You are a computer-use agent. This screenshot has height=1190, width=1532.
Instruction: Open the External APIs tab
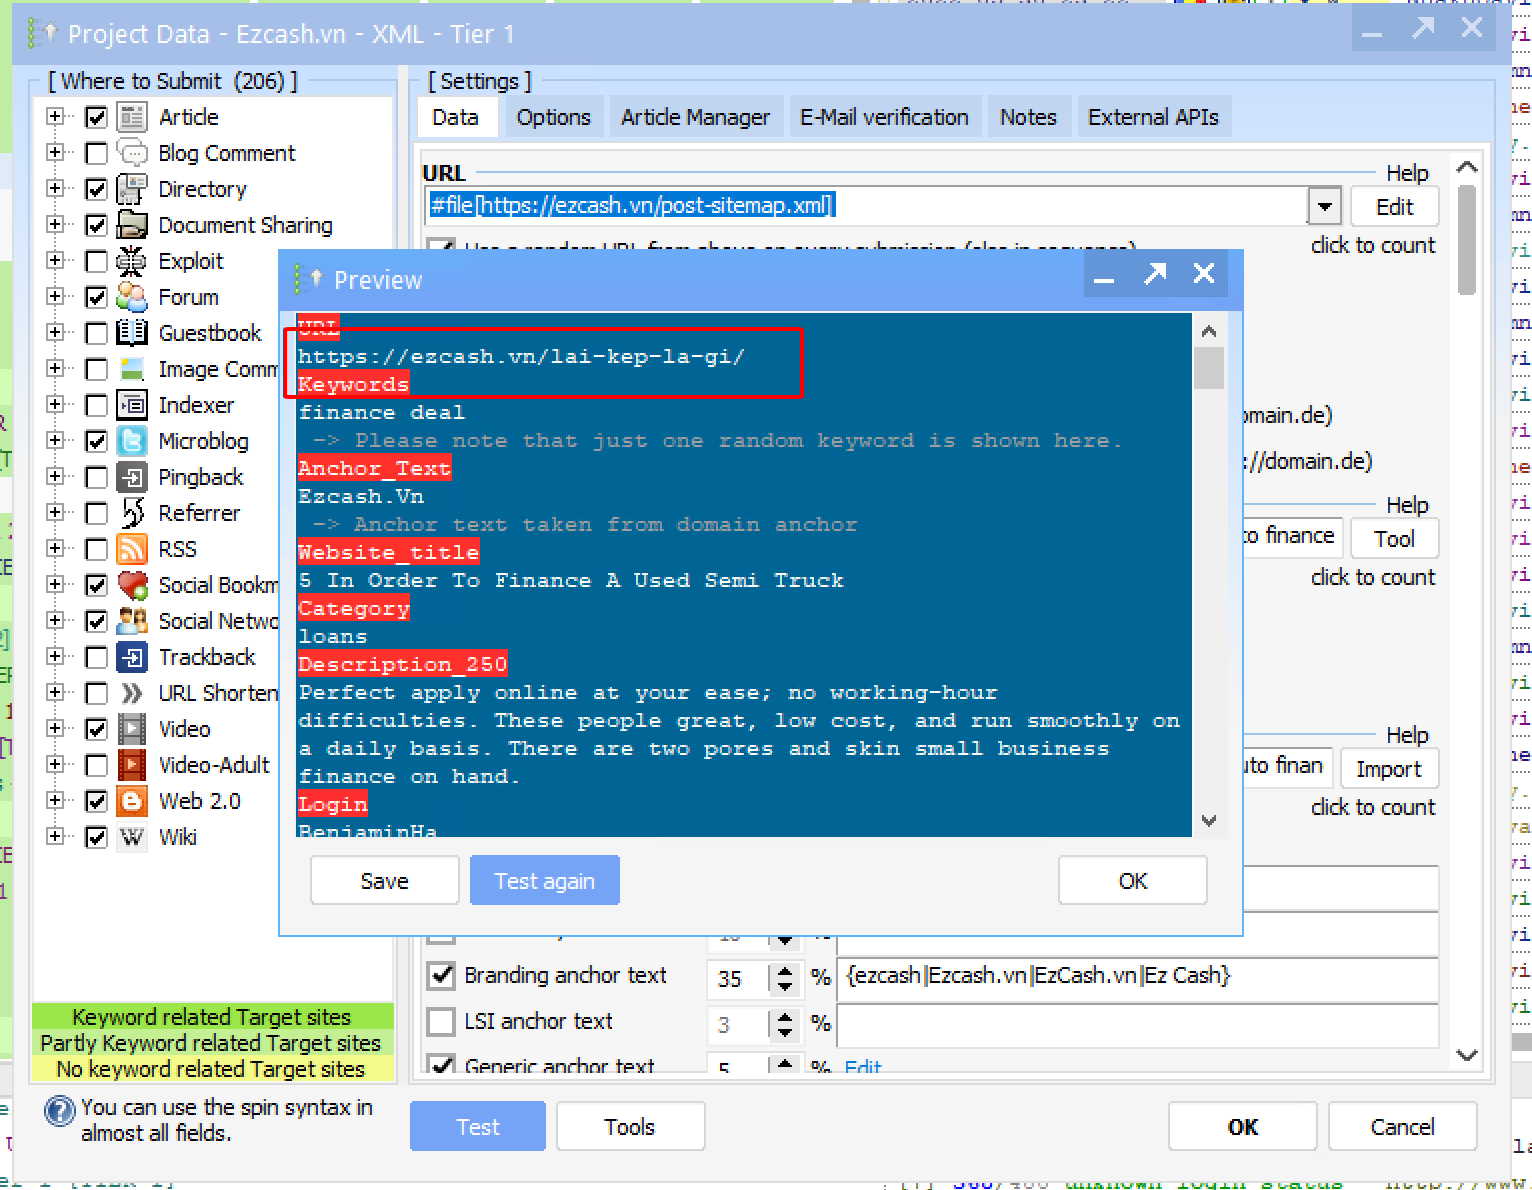pyautogui.click(x=1153, y=117)
